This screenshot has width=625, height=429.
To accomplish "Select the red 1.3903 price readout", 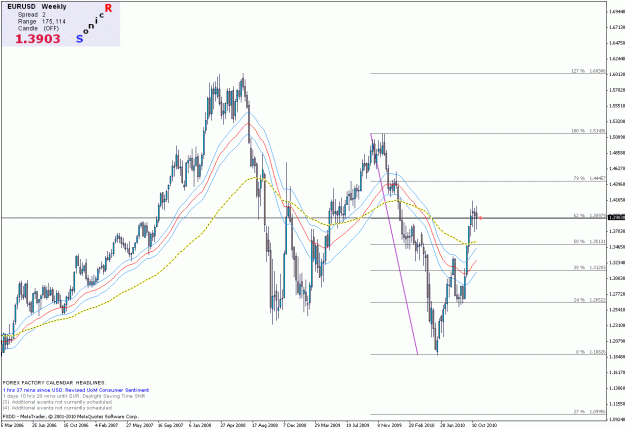I will pos(38,39).
